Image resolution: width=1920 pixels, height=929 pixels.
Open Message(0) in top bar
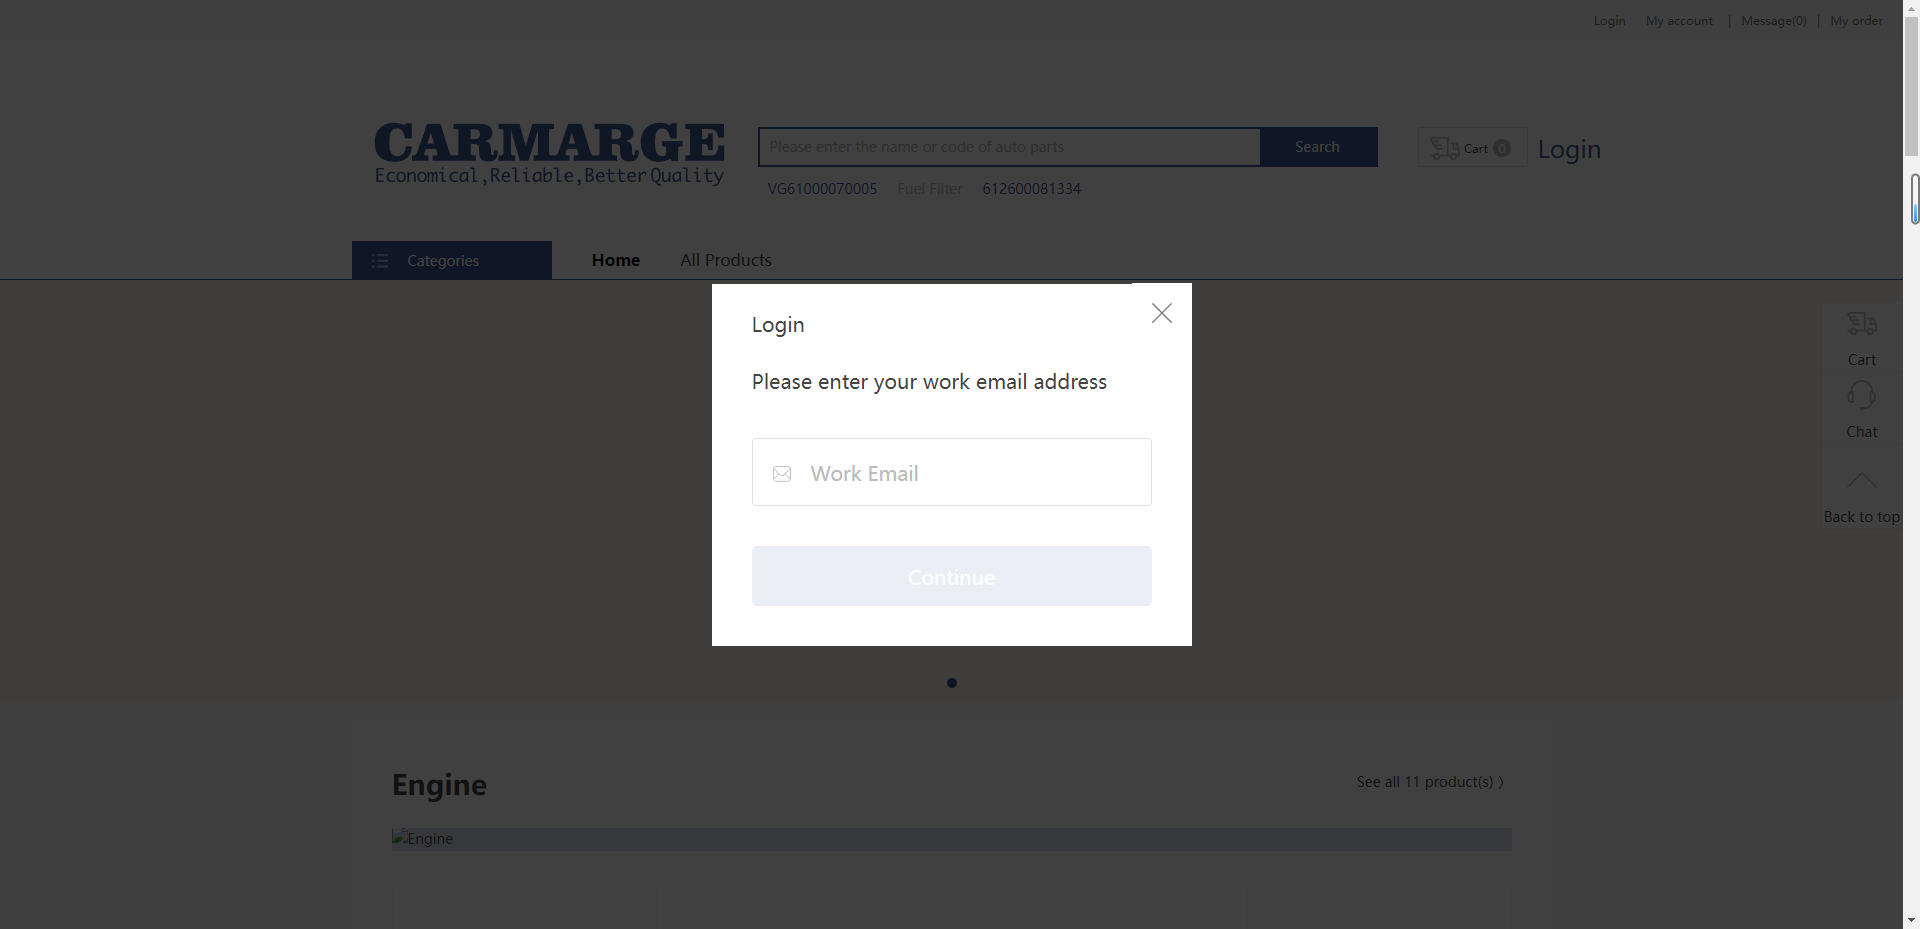tap(1773, 21)
